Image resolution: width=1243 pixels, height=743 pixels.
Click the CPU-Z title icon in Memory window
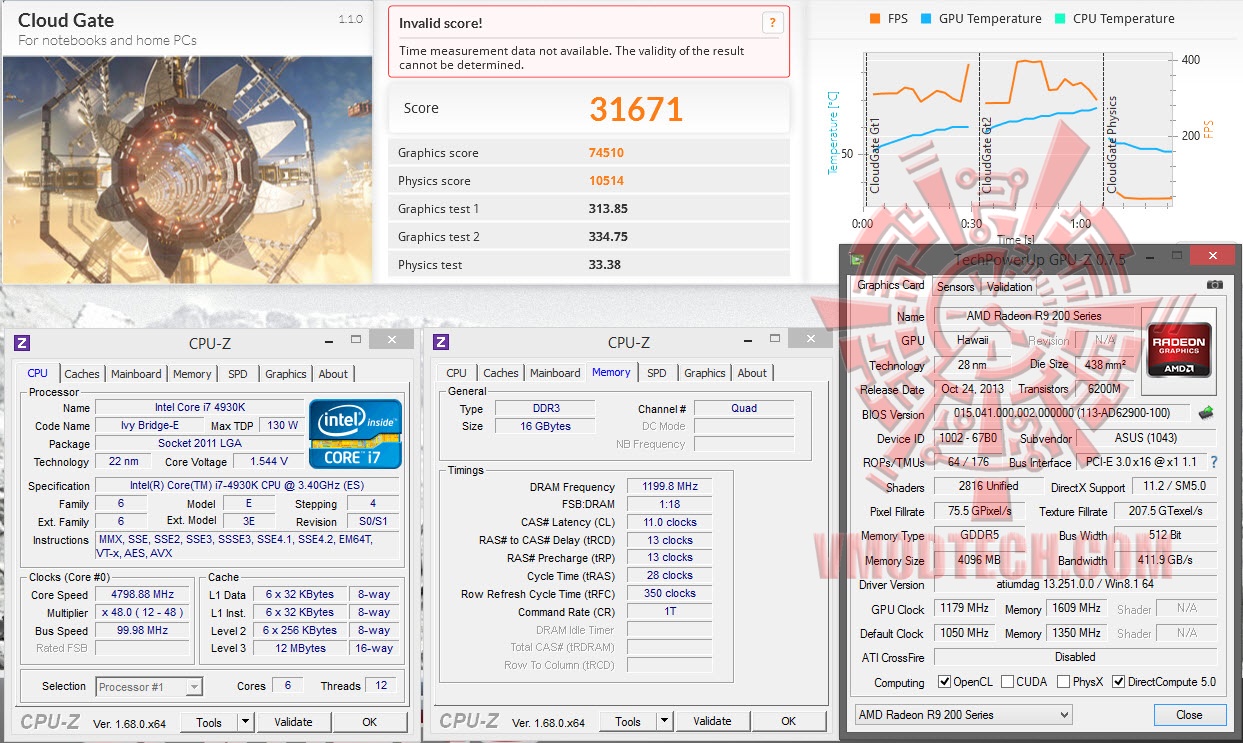coord(441,343)
